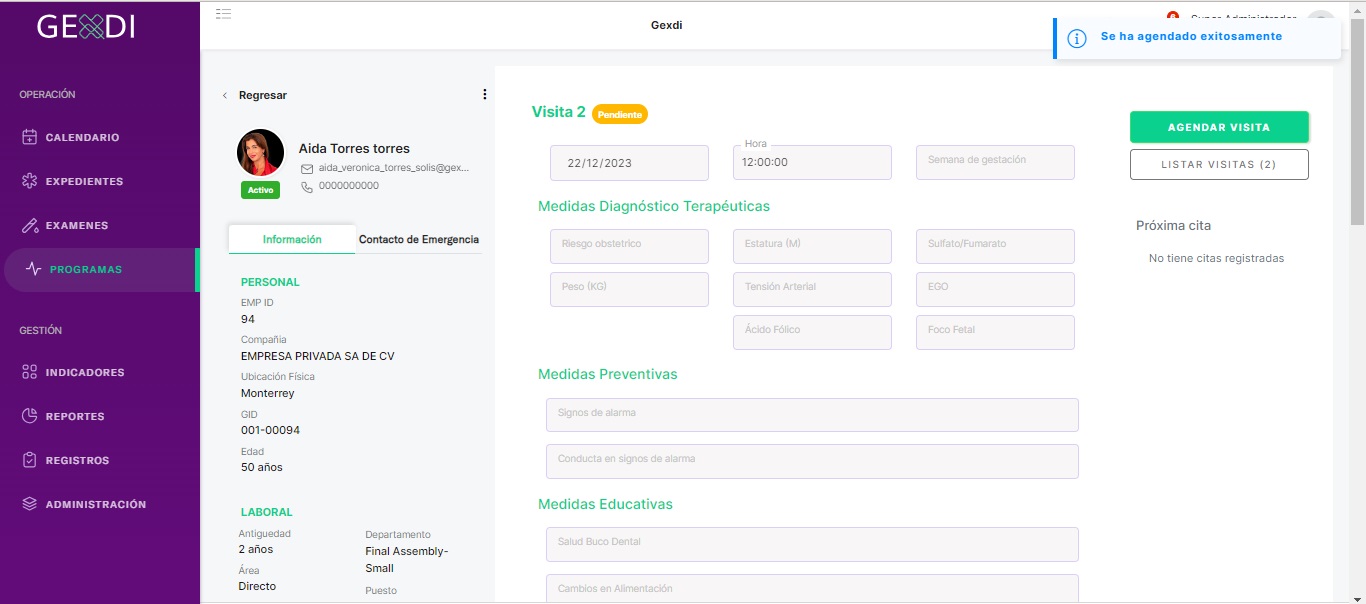Click the email envelope icon

tap(307, 168)
